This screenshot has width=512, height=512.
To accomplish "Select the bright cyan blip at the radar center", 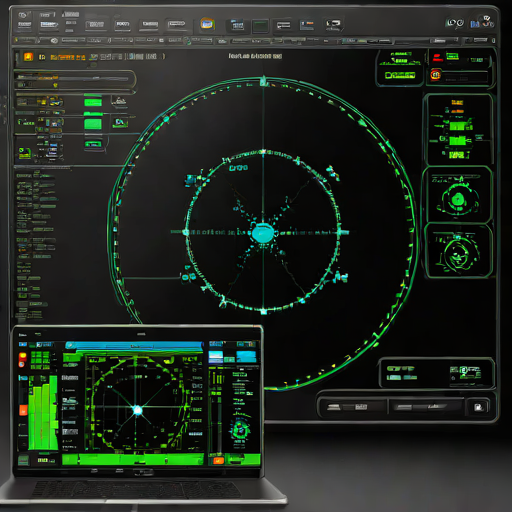I will coord(263,233).
